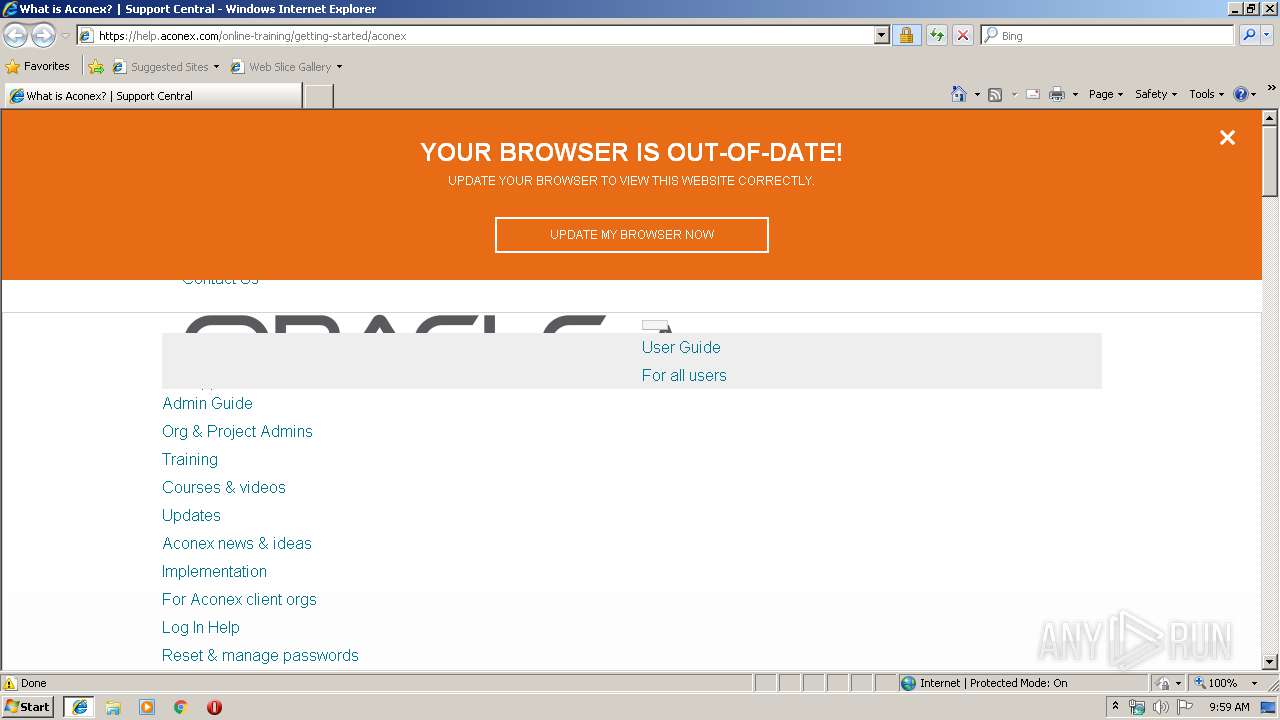Open the User Guide link
Viewport: 1280px width, 720px height.
tap(681, 347)
